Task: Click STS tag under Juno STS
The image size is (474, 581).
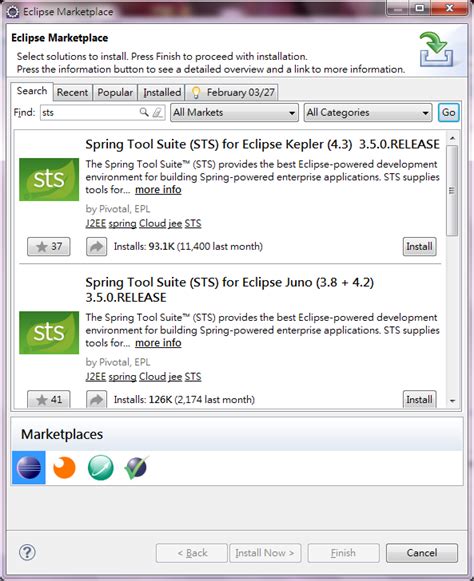Action: click(193, 376)
